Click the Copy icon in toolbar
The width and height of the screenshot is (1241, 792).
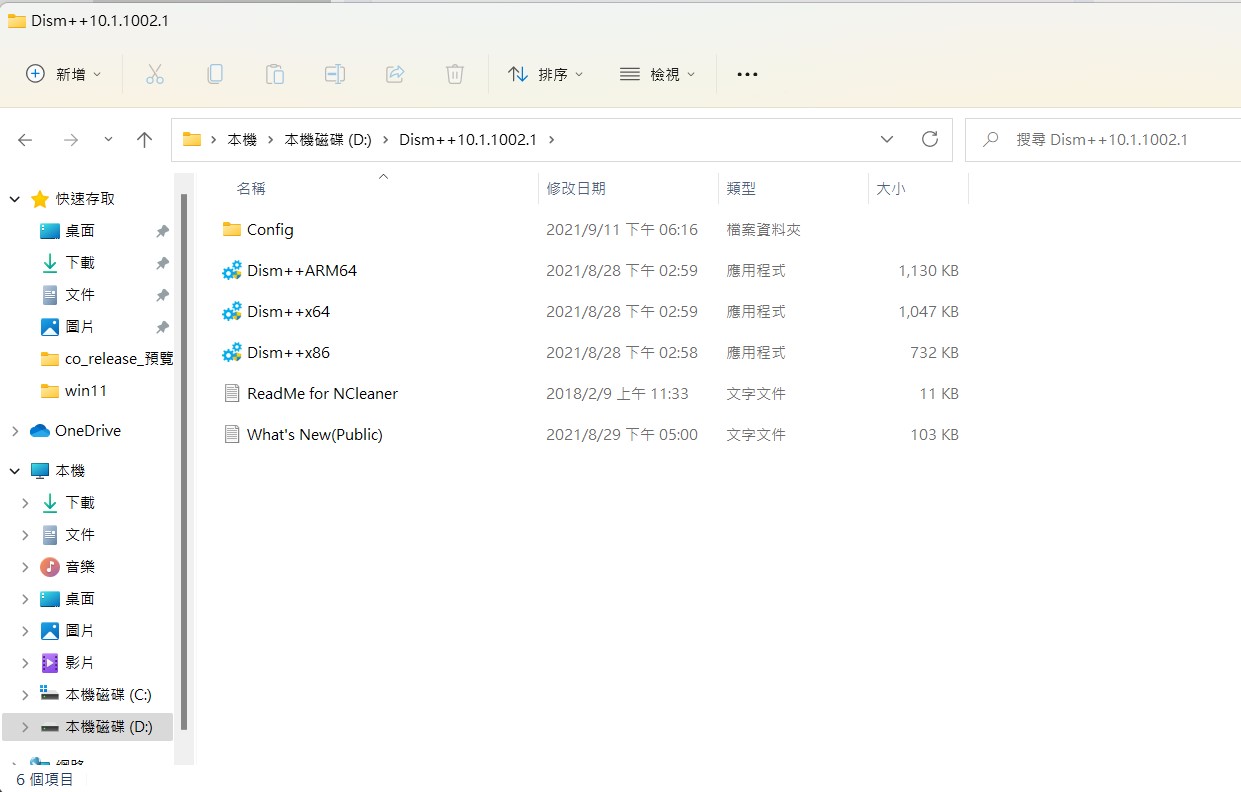point(214,74)
